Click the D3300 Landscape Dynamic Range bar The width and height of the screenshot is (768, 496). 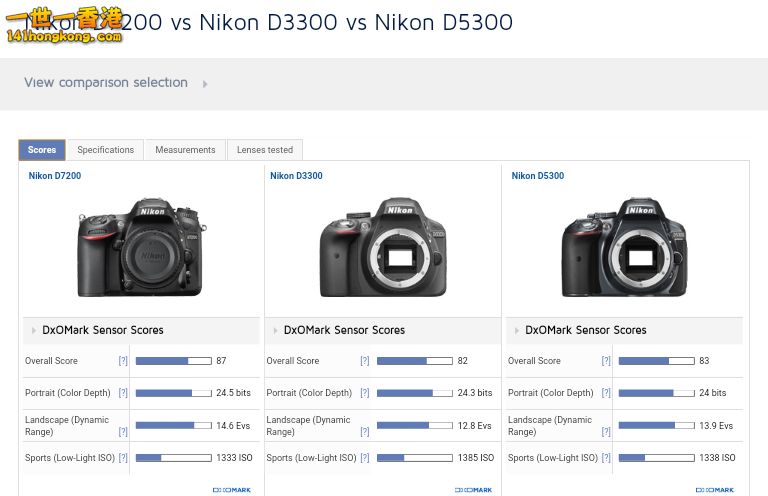tap(415, 425)
